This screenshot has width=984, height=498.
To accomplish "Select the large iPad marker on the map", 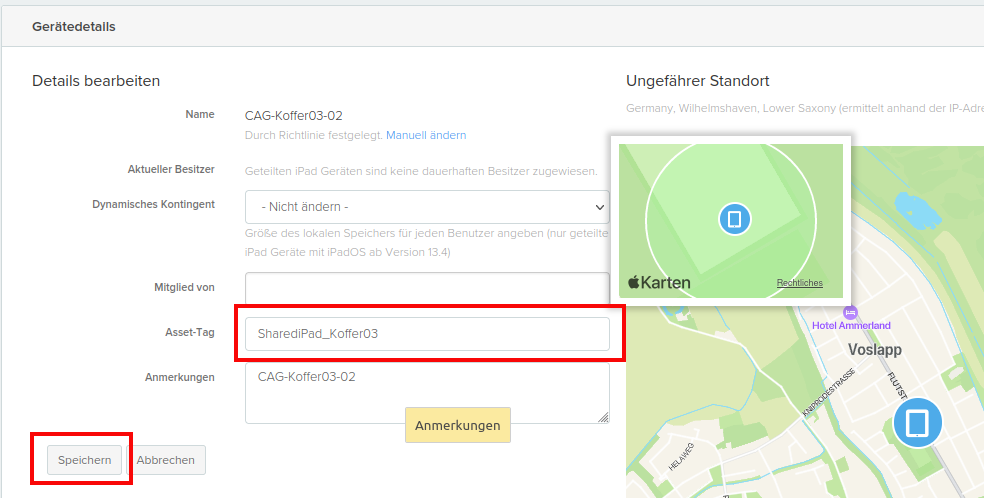I will coord(917,423).
